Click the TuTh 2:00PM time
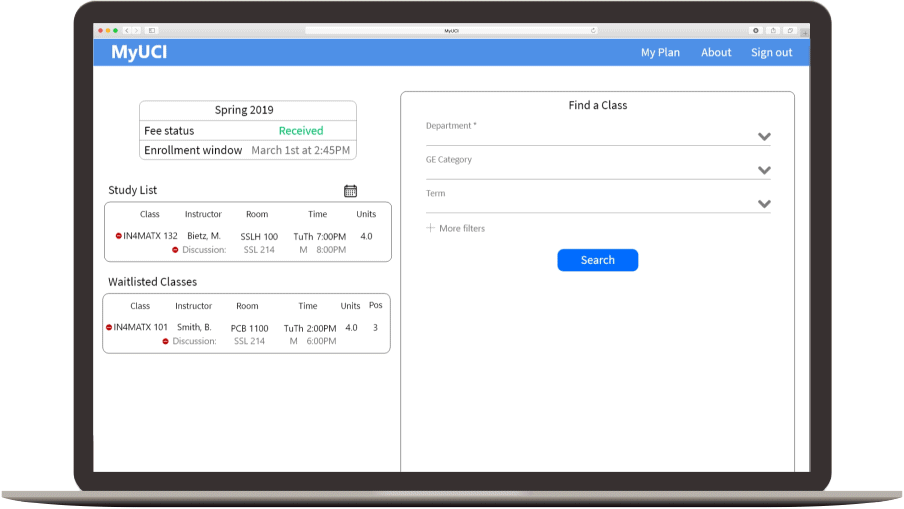Viewport: 904px width, 509px height. point(310,328)
